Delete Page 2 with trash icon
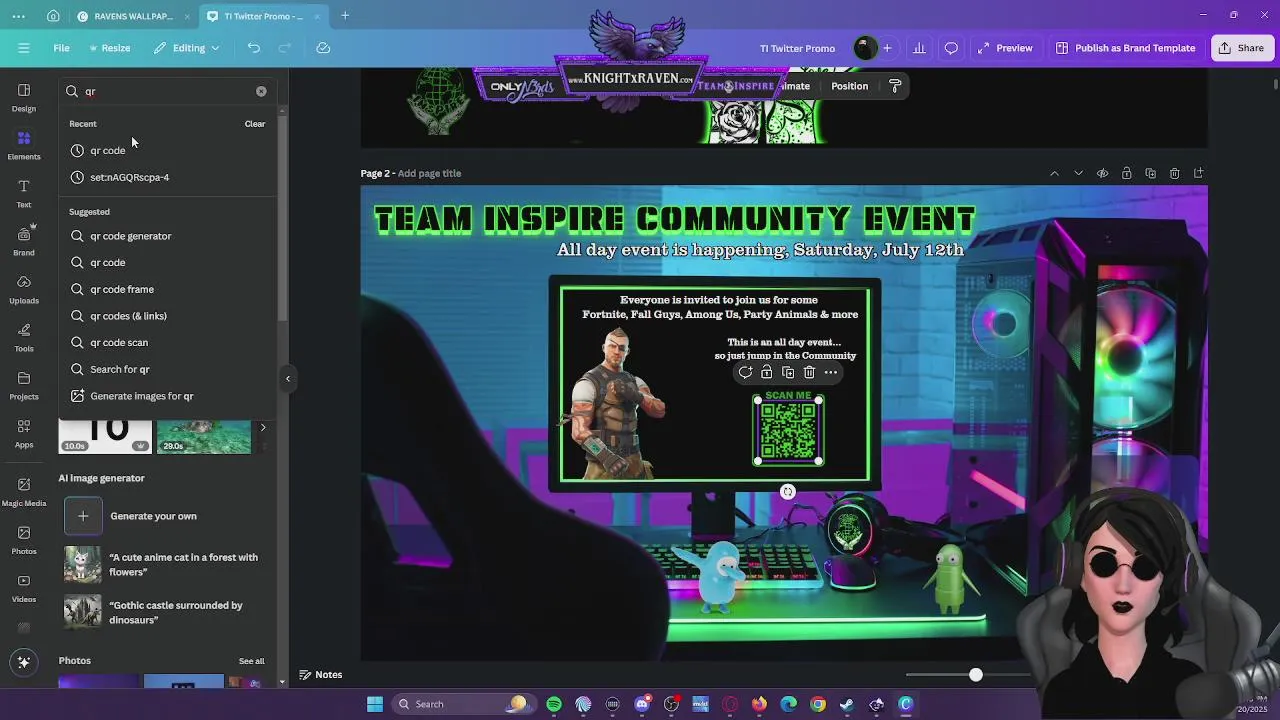Viewport: 1280px width, 720px height. 1174,173
